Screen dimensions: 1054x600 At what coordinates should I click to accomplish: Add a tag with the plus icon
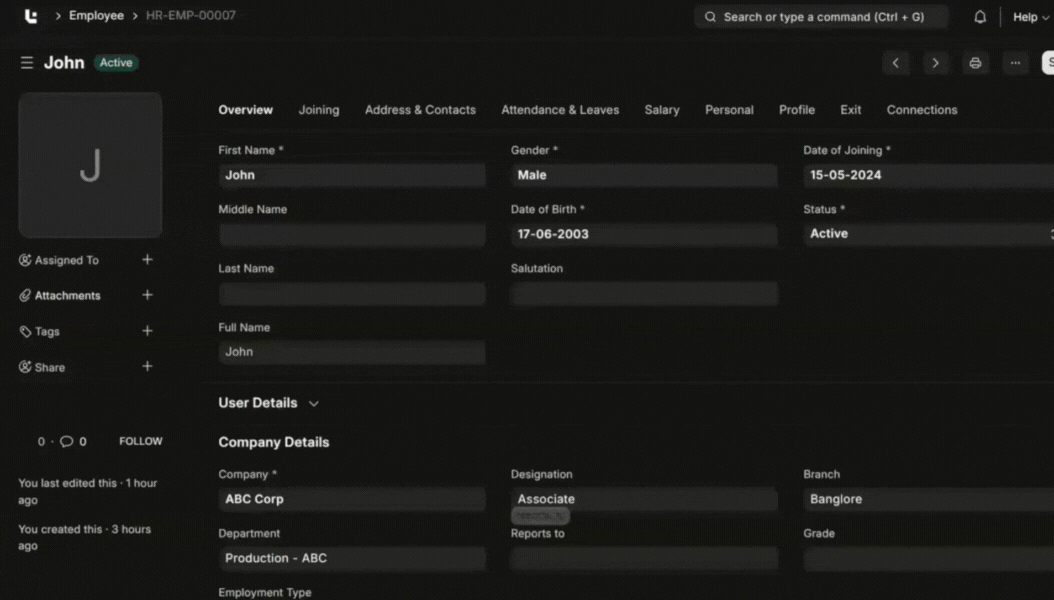147,331
